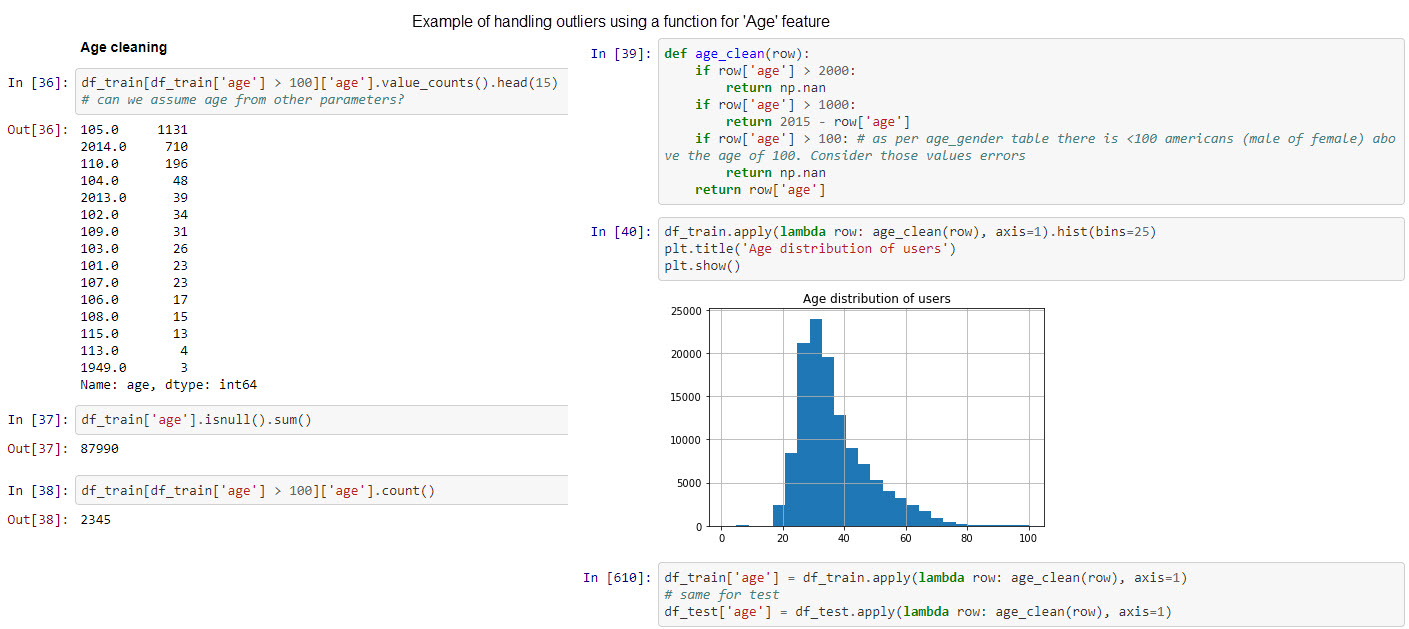Screen dimensions: 1409x629
Task: Select the In [37] isnull sum cell
Action: click(x=321, y=420)
